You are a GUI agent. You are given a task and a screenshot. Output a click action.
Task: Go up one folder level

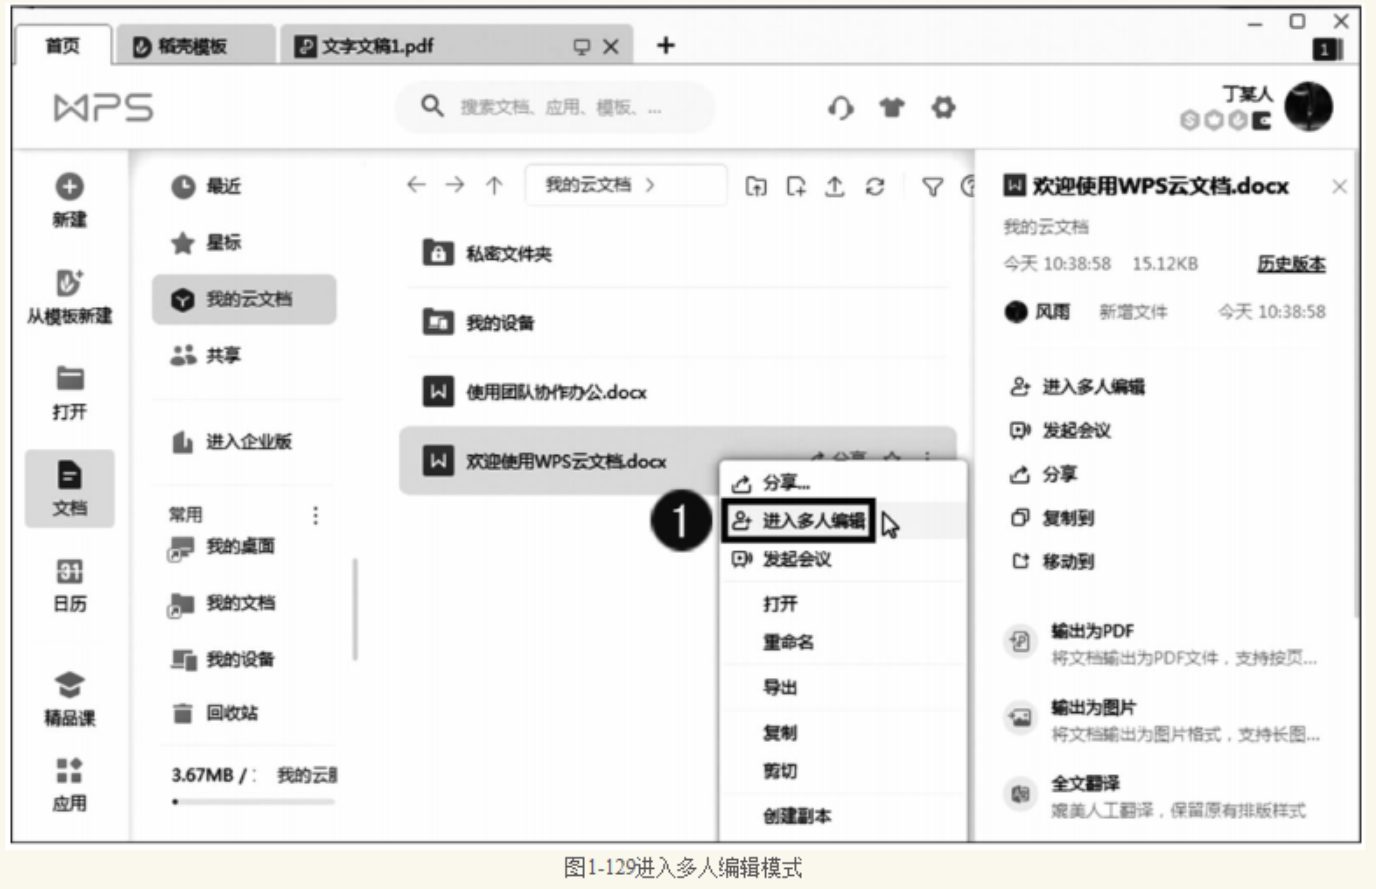(494, 185)
